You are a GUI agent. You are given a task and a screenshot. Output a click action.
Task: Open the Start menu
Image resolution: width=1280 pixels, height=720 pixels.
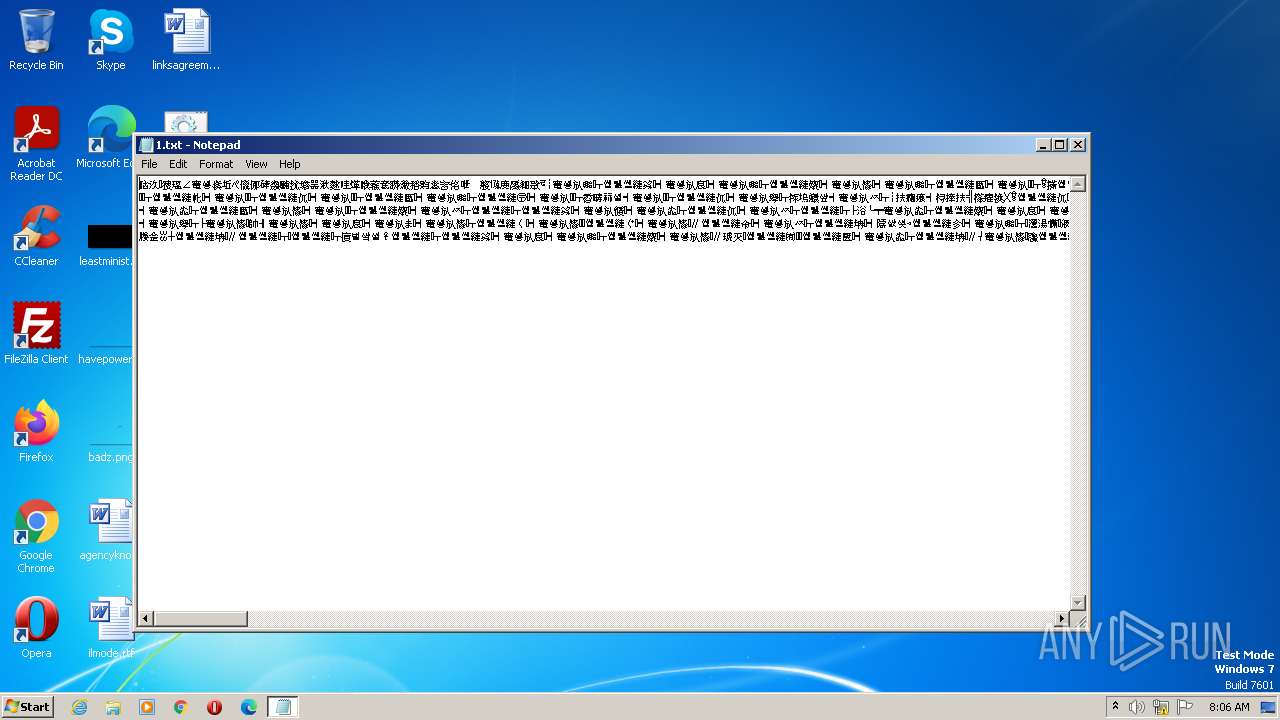click(x=28, y=706)
